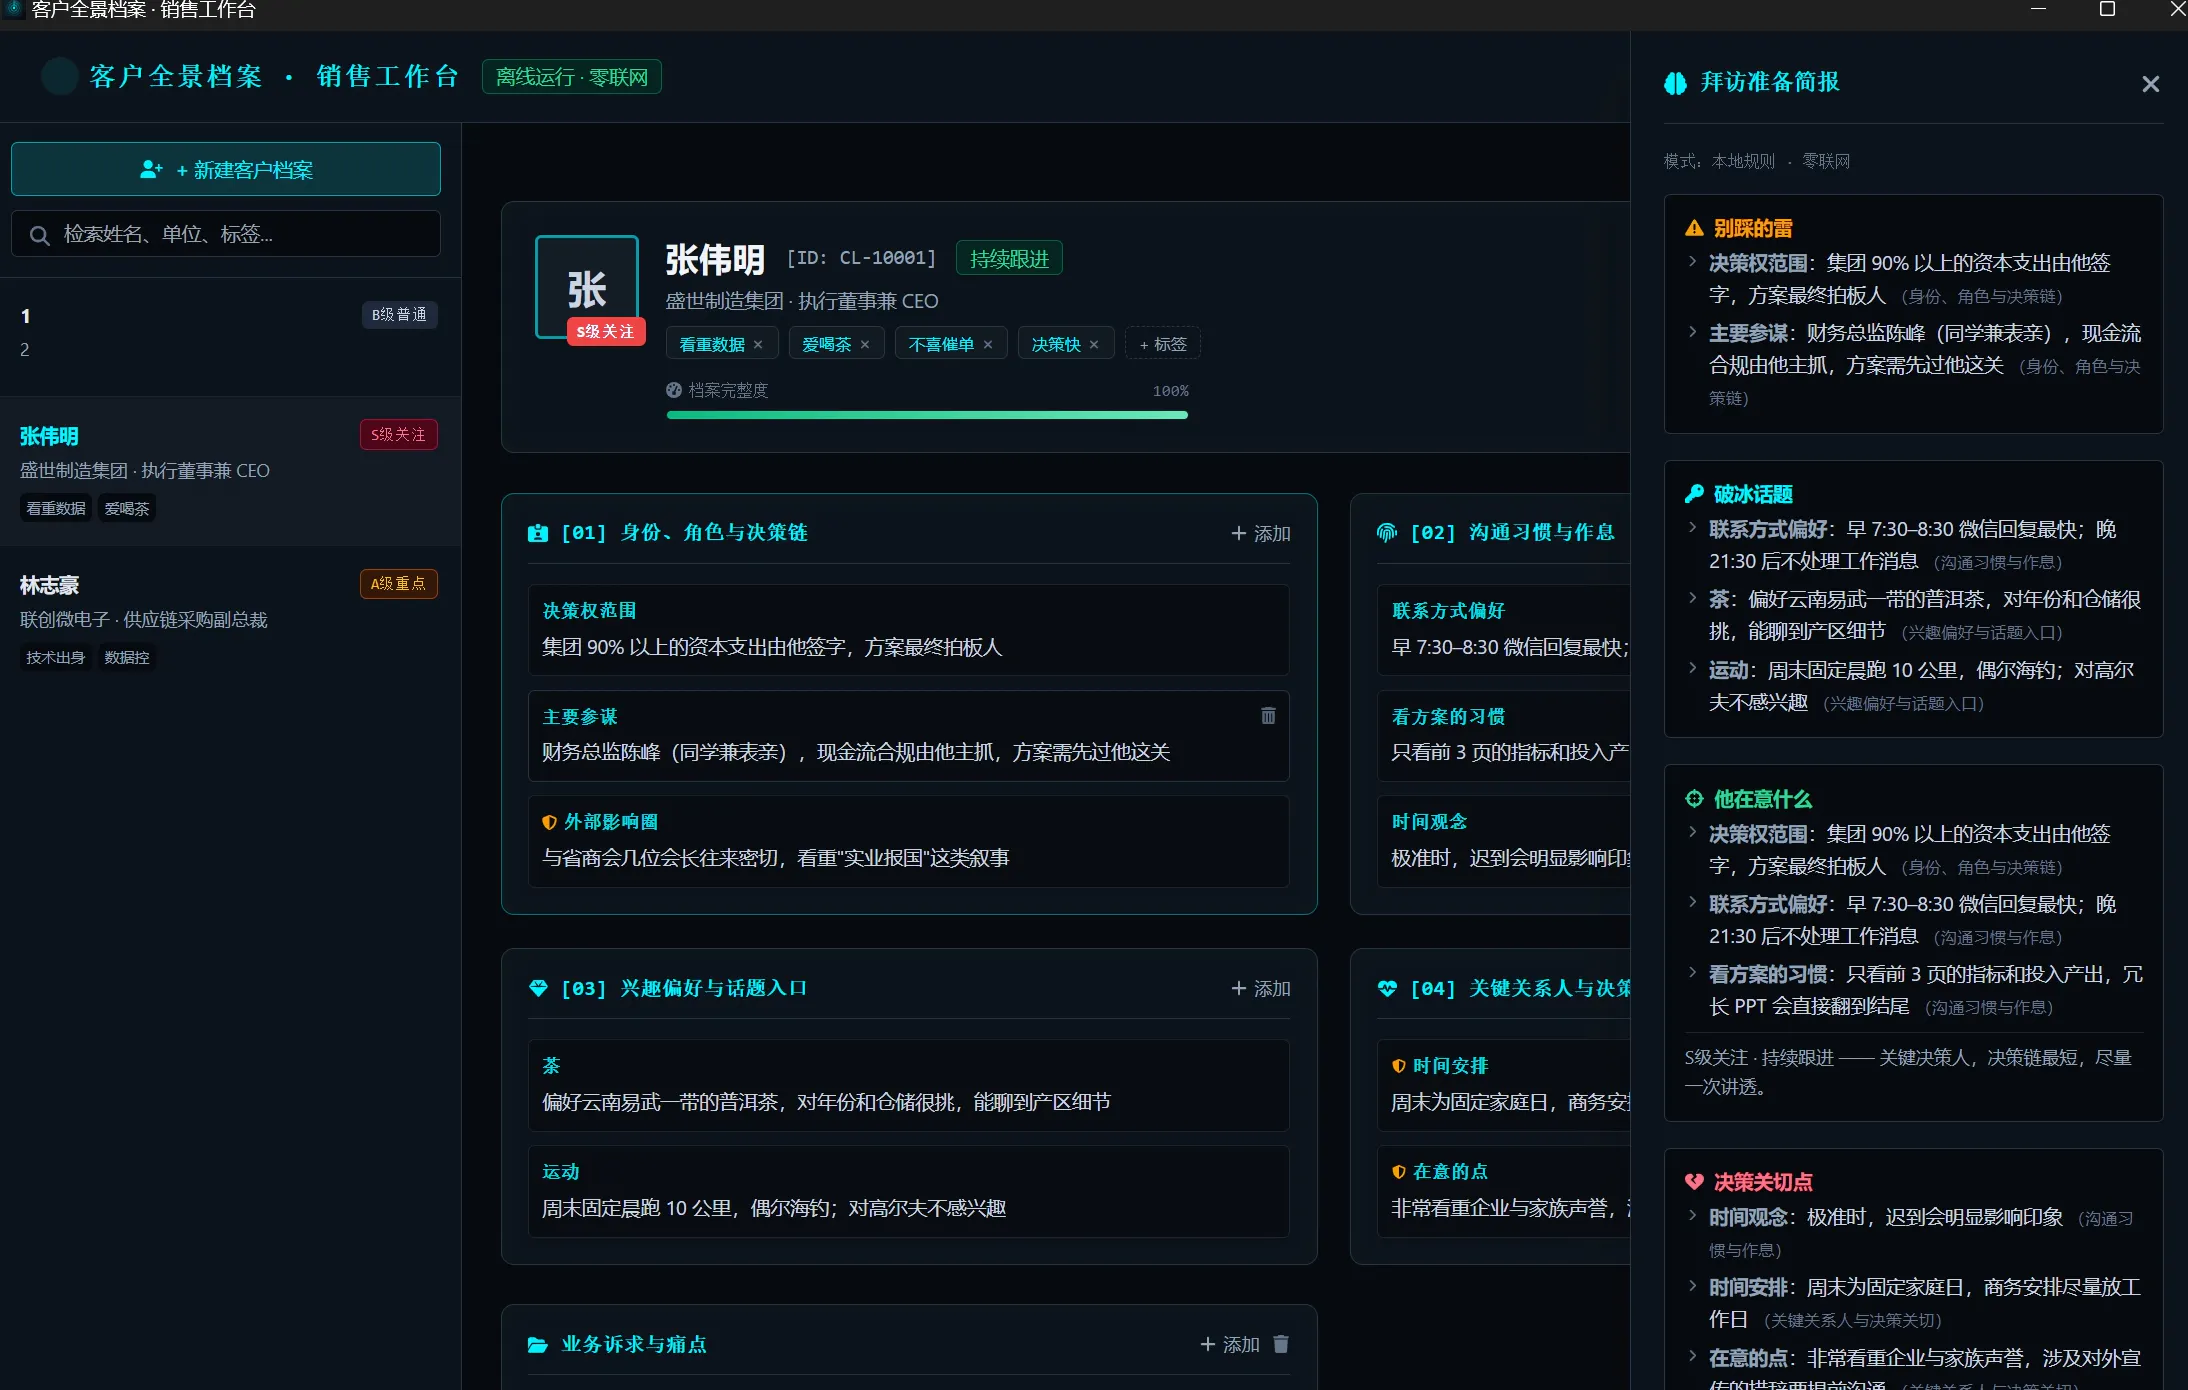The width and height of the screenshot is (2188, 1390).
Task: Close the 拜访准备简报 panel
Action: 2151,84
